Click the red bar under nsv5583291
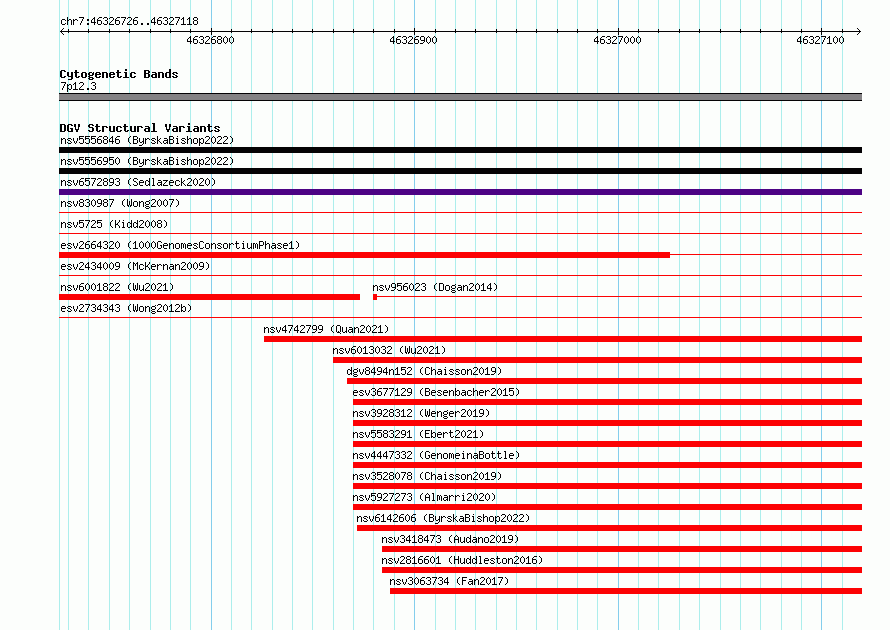This screenshot has width=890, height=630. click(607, 444)
